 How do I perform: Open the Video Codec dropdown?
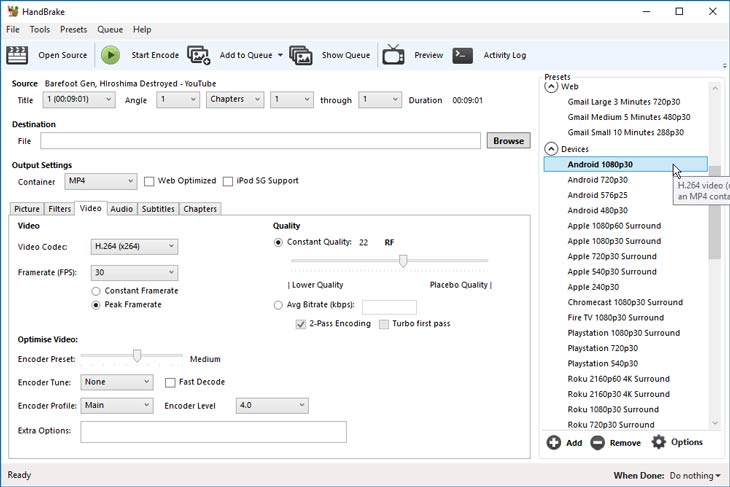(134, 246)
